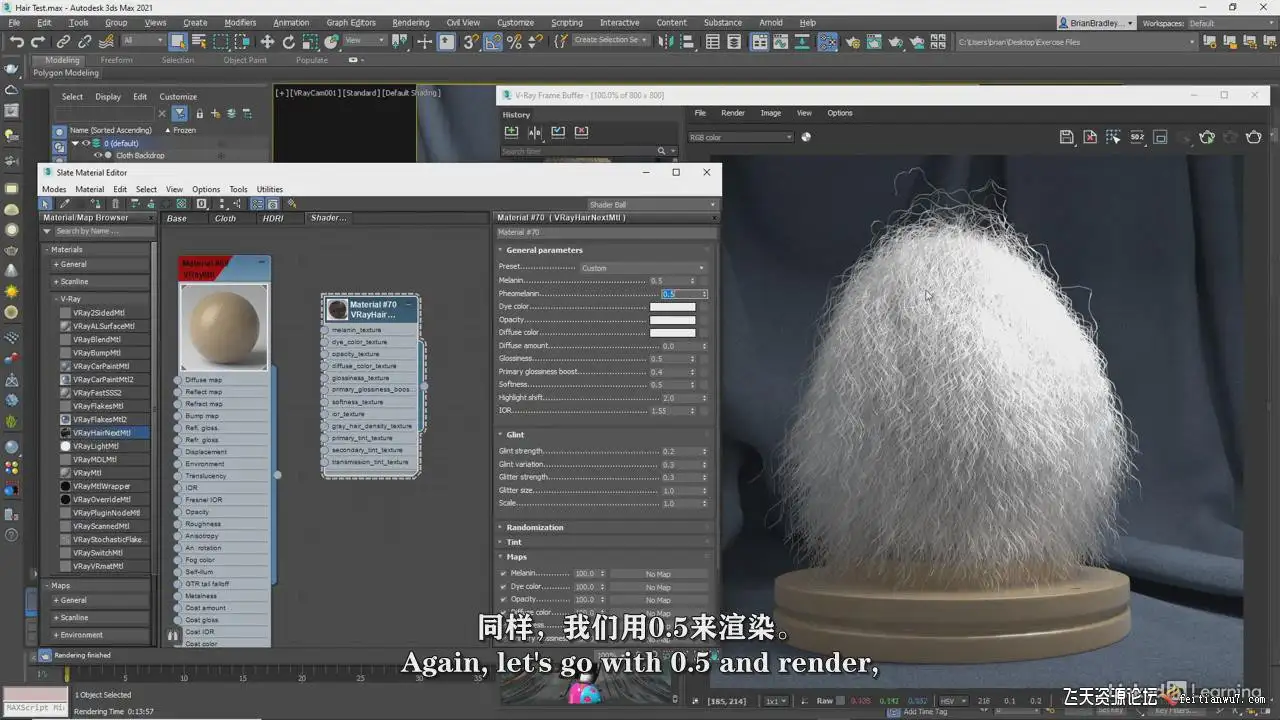Clear the image in V-Ray Frame Buffer
Screen dimensions: 1280x720
(1090, 137)
